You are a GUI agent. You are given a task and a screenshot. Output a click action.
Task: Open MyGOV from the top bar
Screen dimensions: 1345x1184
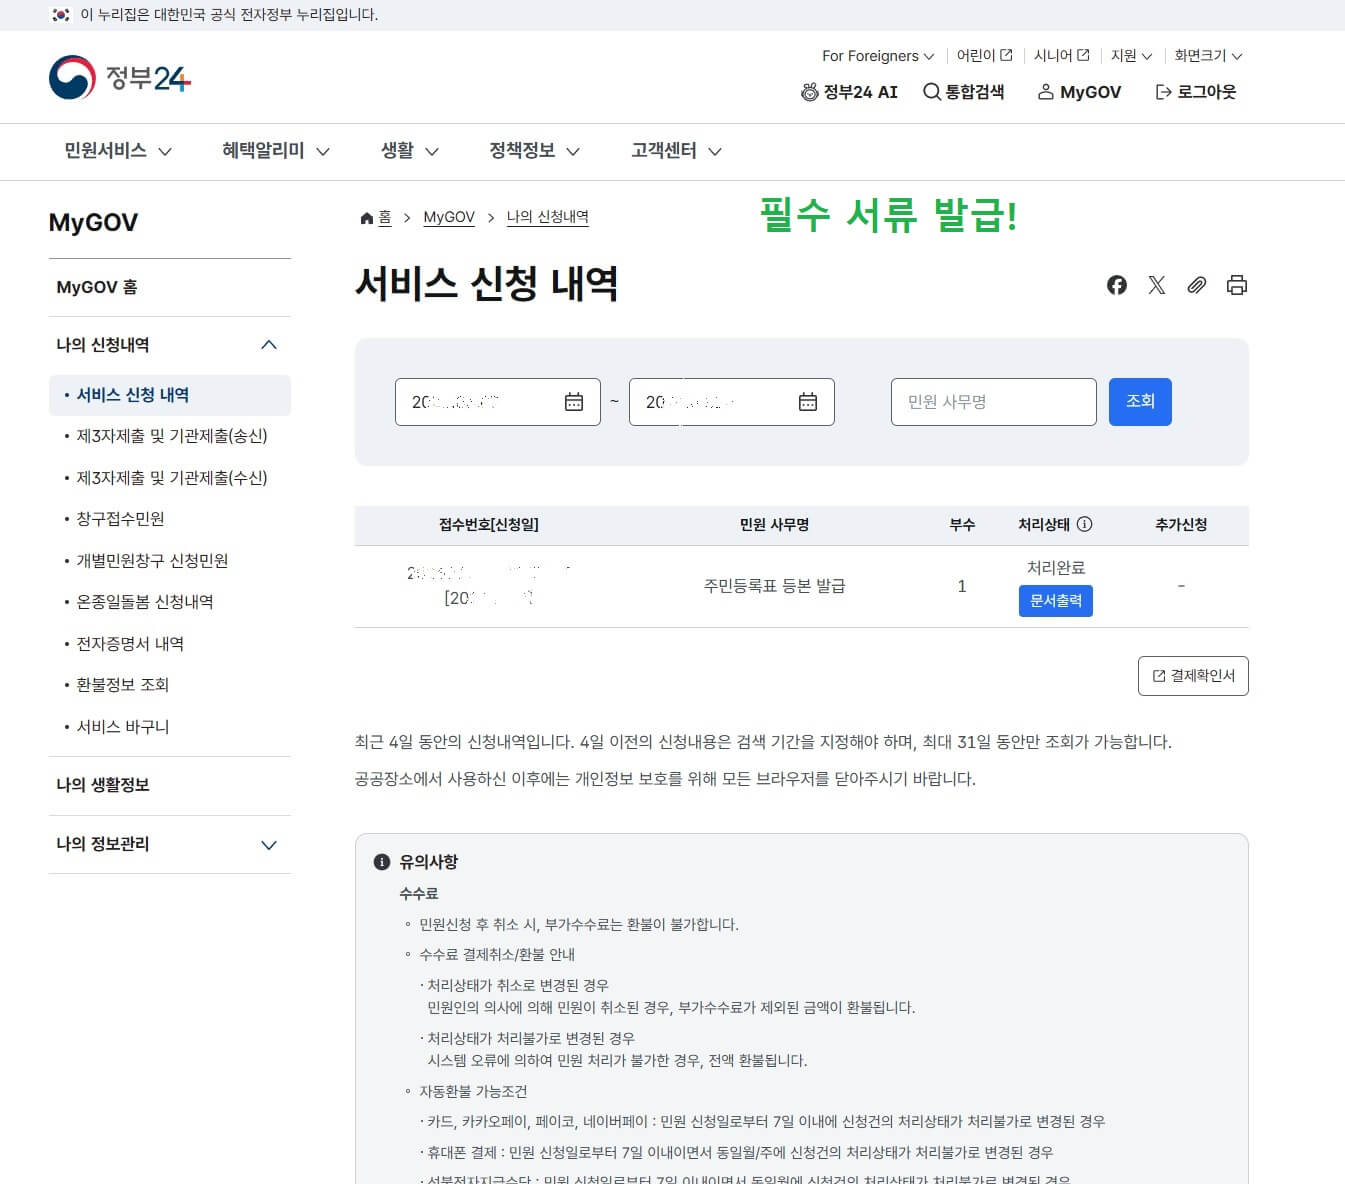click(1079, 92)
